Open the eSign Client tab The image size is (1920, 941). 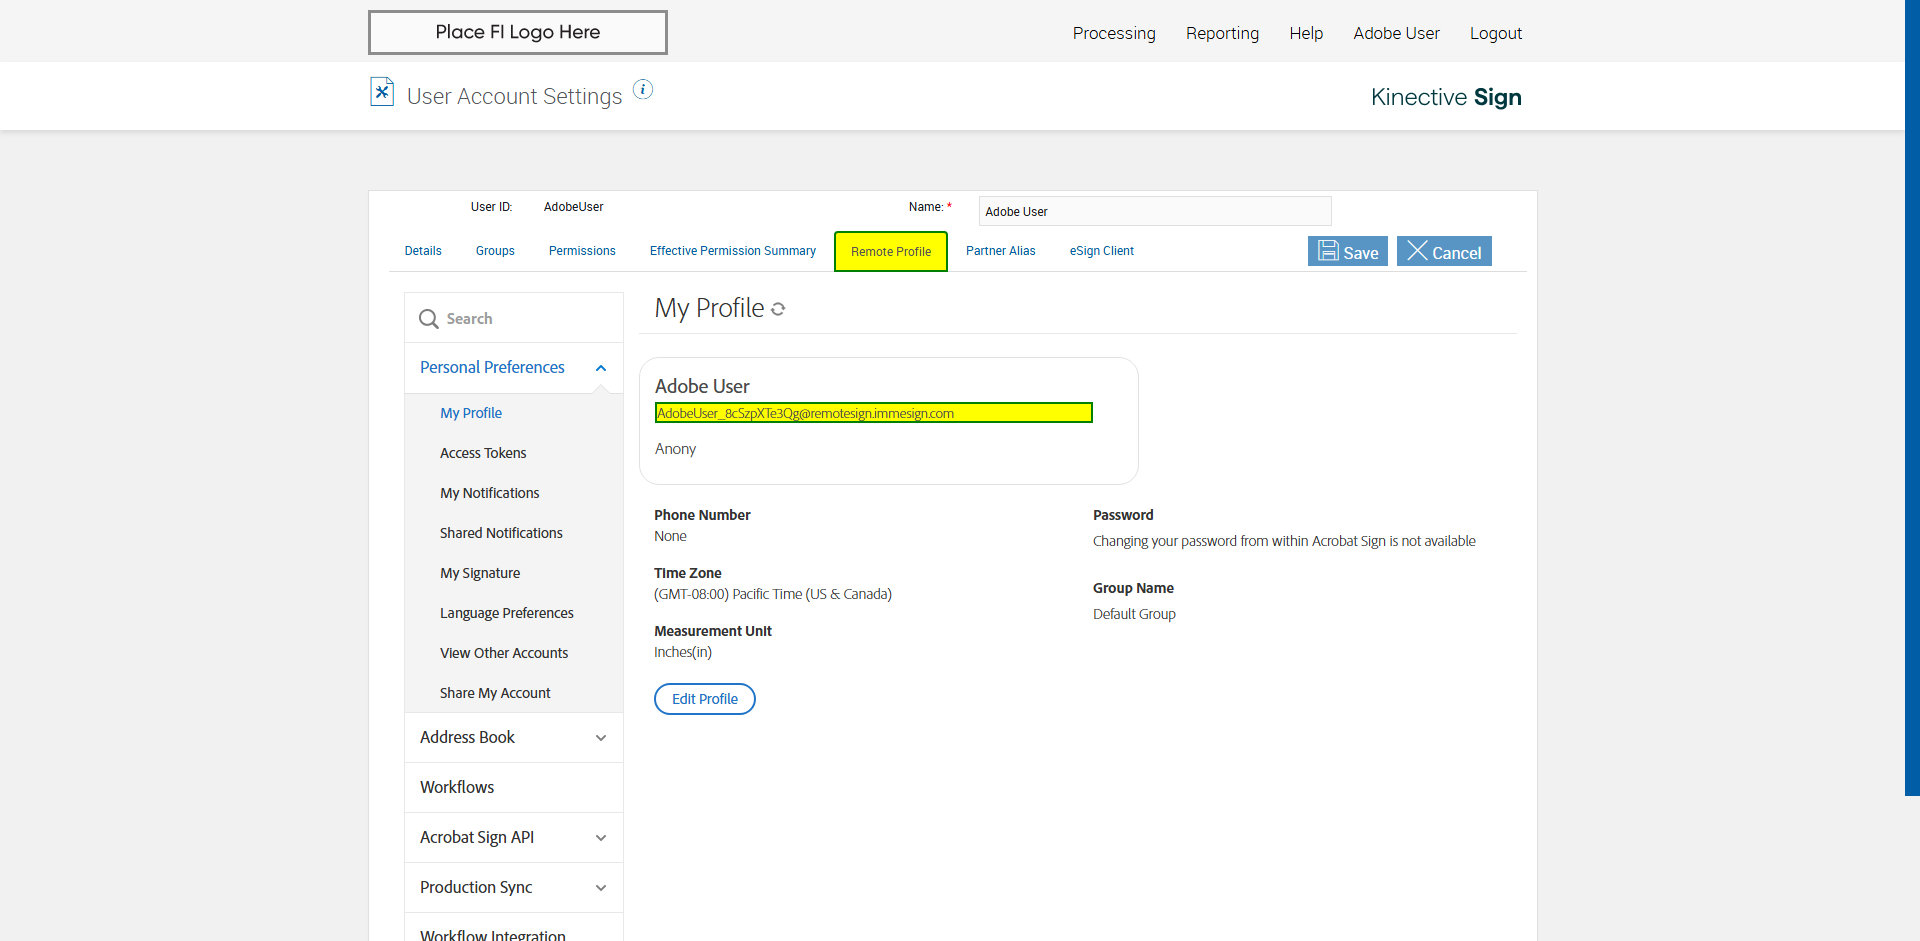tap(1101, 251)
